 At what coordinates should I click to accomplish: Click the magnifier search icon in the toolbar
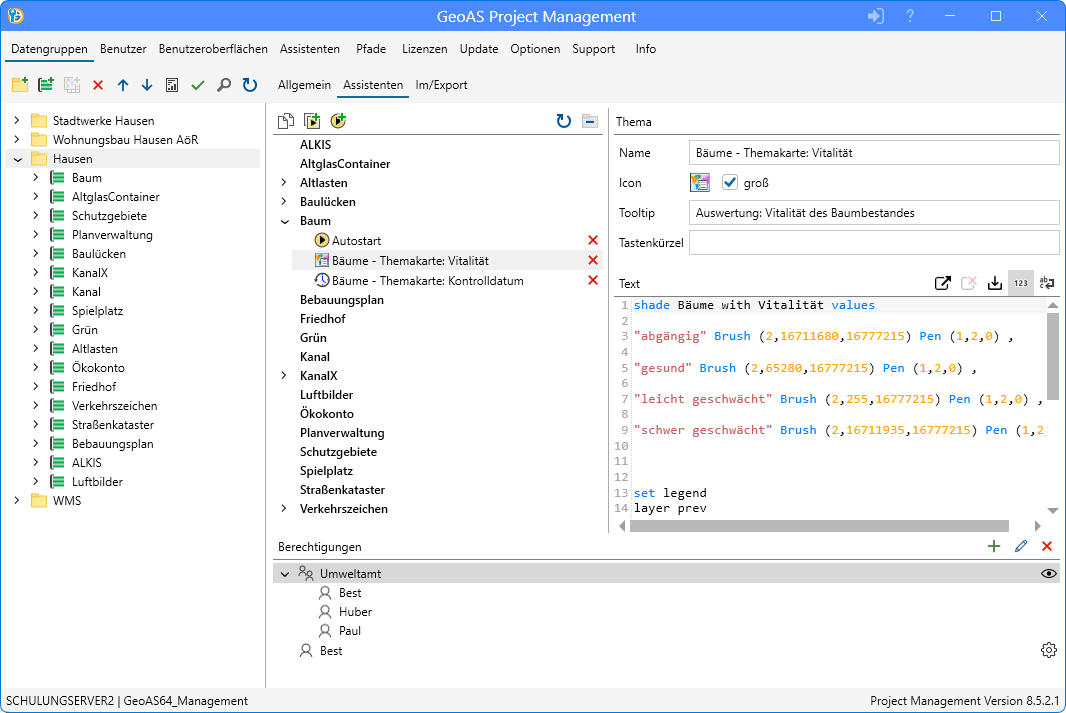click(224, 86)
